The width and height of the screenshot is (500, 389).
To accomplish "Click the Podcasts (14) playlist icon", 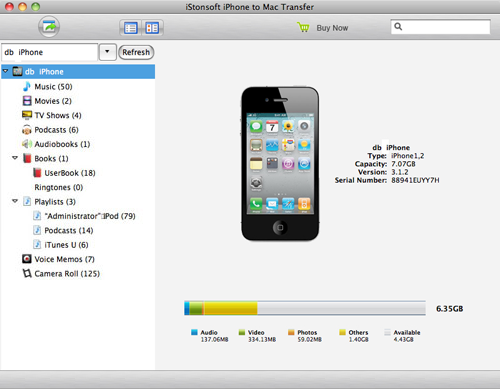I will click(x=37, y=230).
